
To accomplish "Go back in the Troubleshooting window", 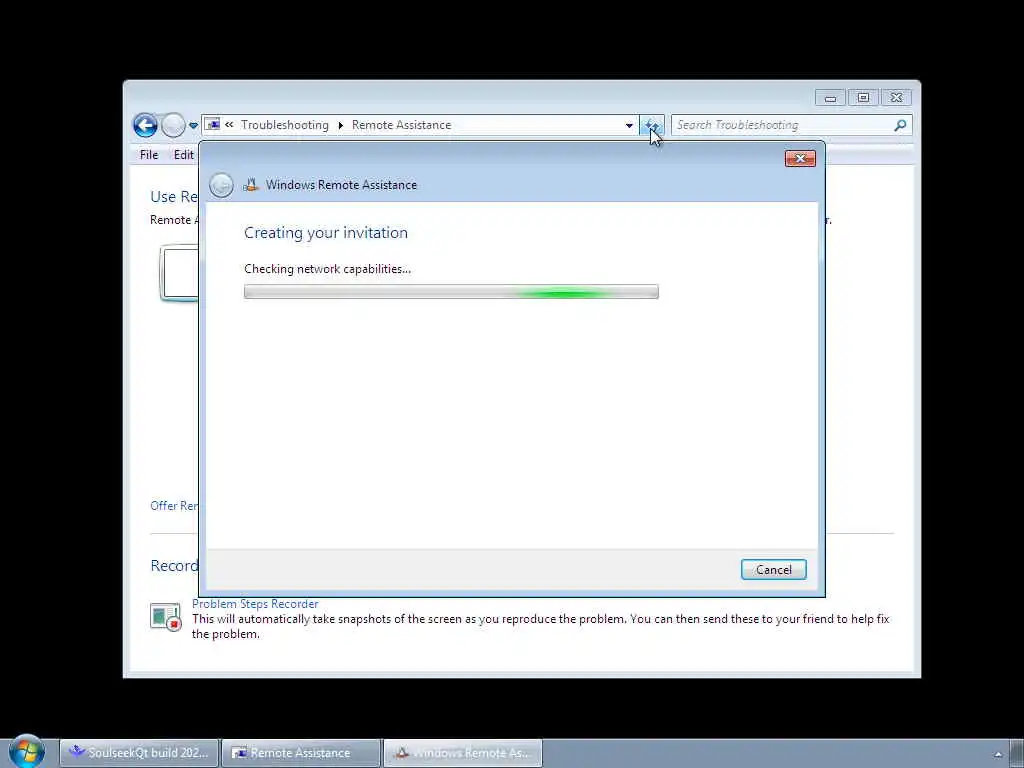I will (x=145, y=125).
